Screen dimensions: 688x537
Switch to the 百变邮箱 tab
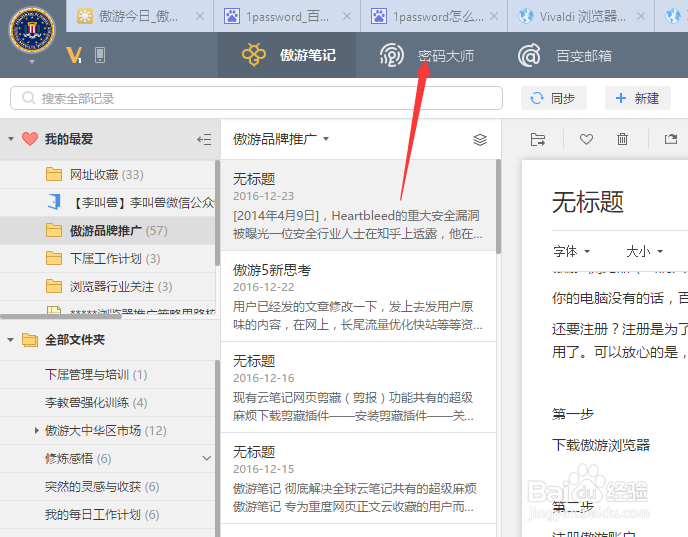(x=565, y=55)
